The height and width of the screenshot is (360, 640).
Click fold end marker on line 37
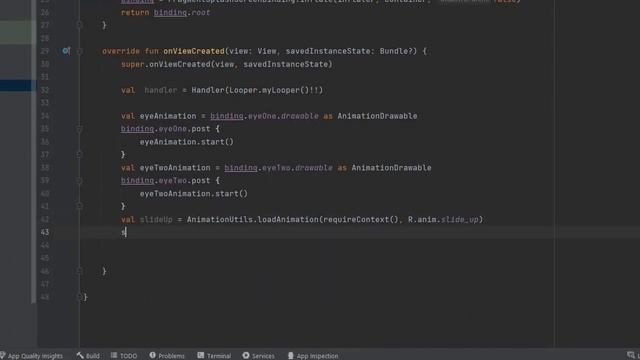(80, 155)
